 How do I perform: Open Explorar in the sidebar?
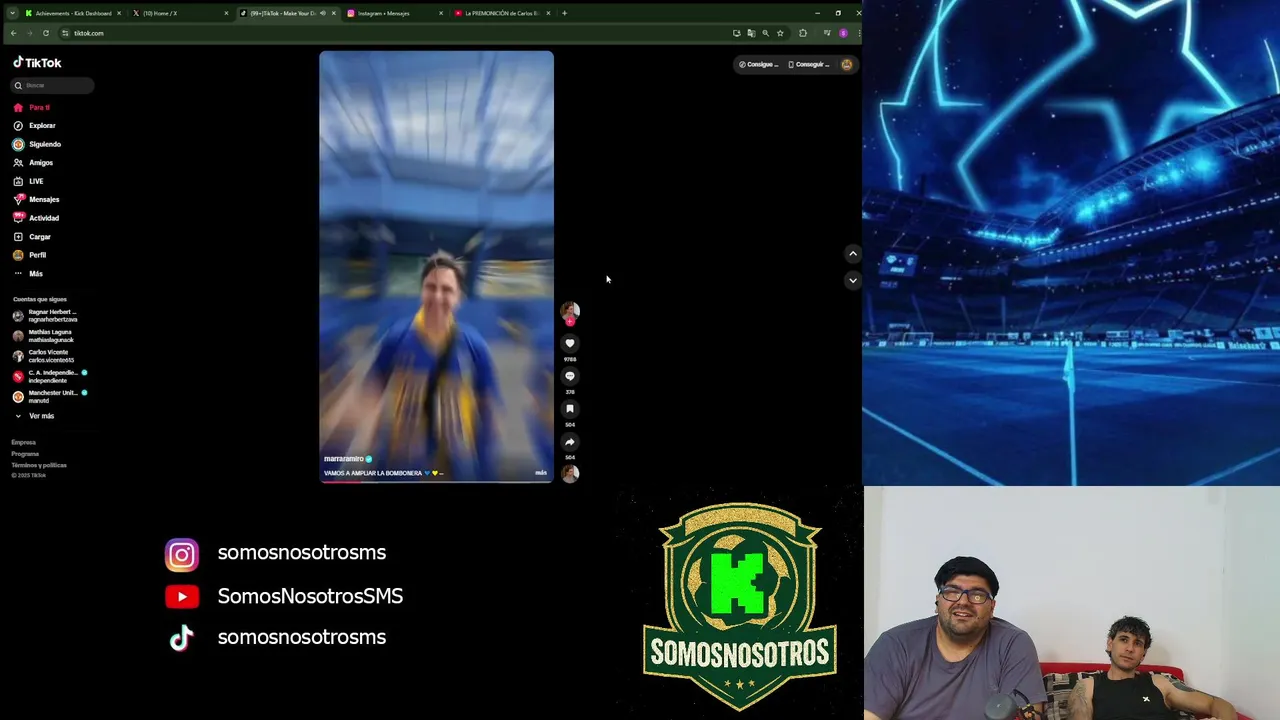(x=34, y=126)
